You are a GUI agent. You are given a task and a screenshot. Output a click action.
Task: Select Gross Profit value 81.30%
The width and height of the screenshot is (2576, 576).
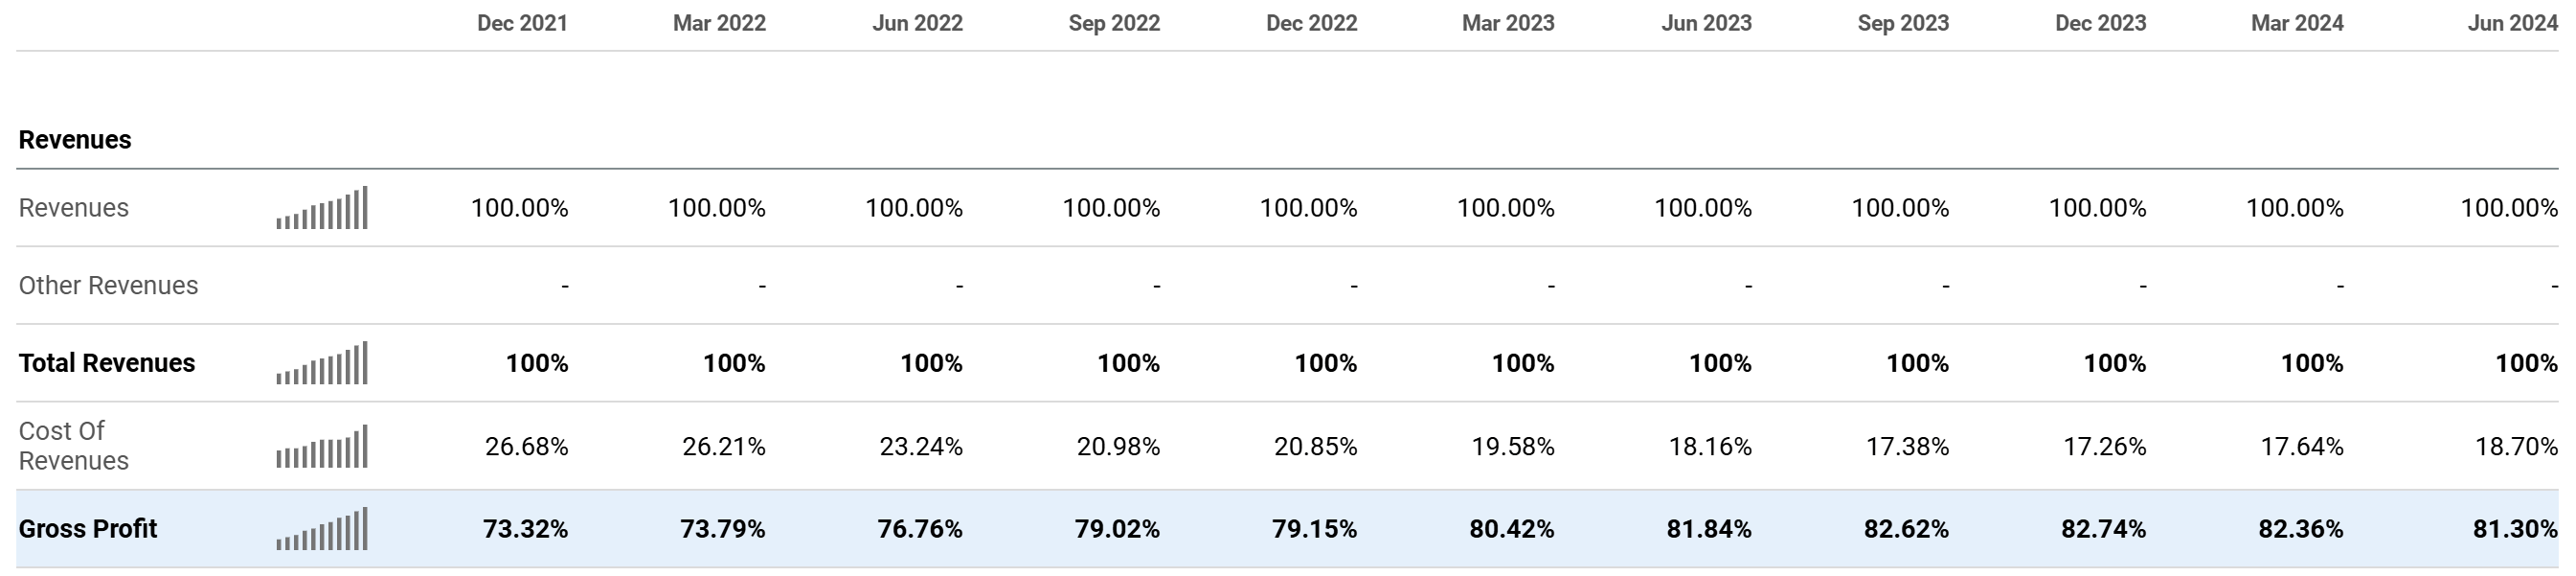pos(2515,529)
